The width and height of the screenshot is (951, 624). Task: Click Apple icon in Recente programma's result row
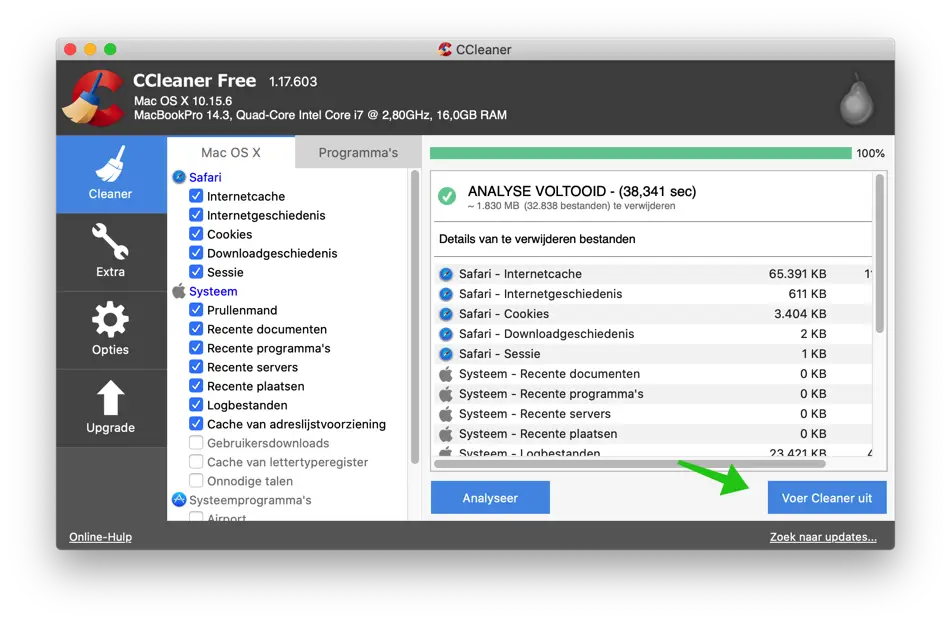(x=446, y=394)
